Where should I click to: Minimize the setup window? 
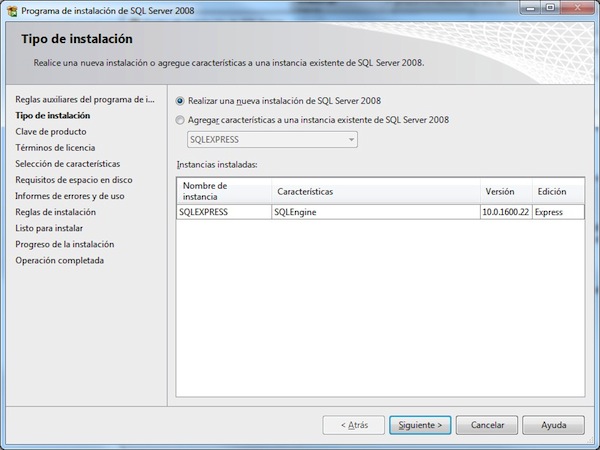coord(531,8)
